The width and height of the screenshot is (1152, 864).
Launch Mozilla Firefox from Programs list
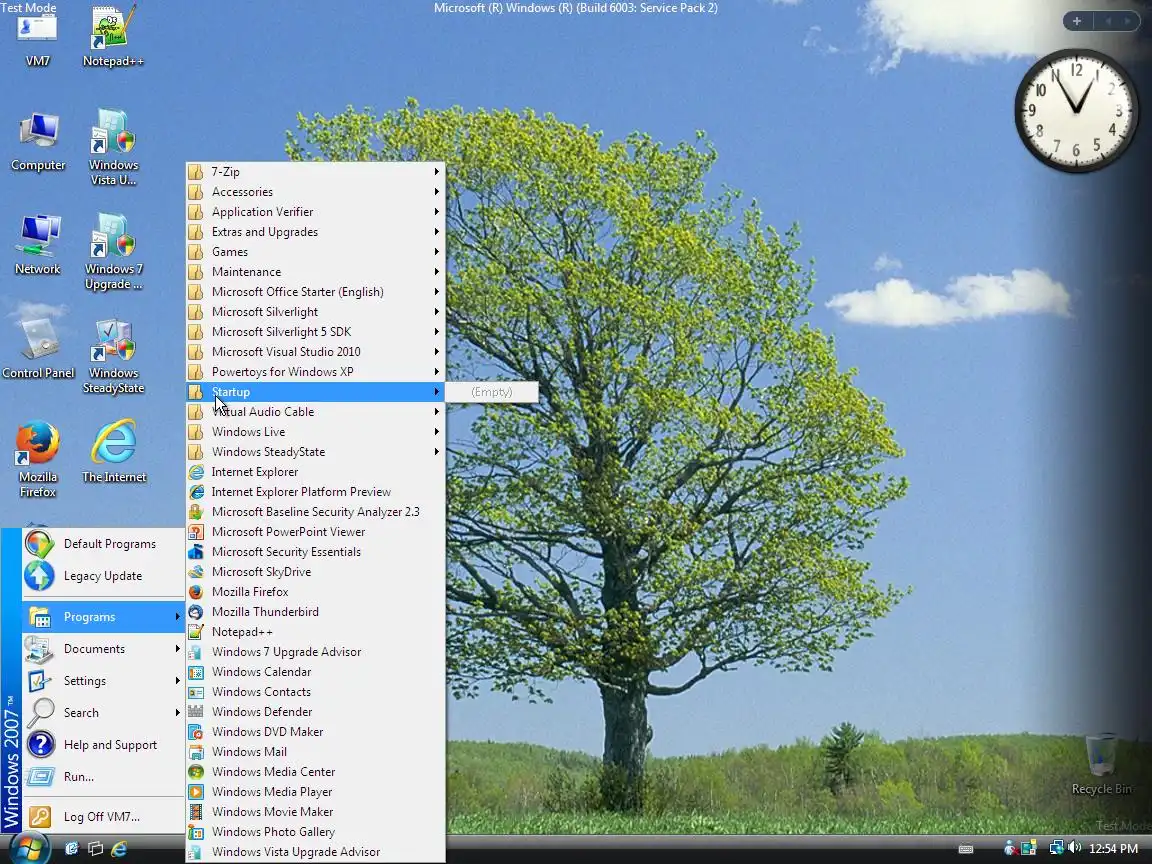pos(315,592)
